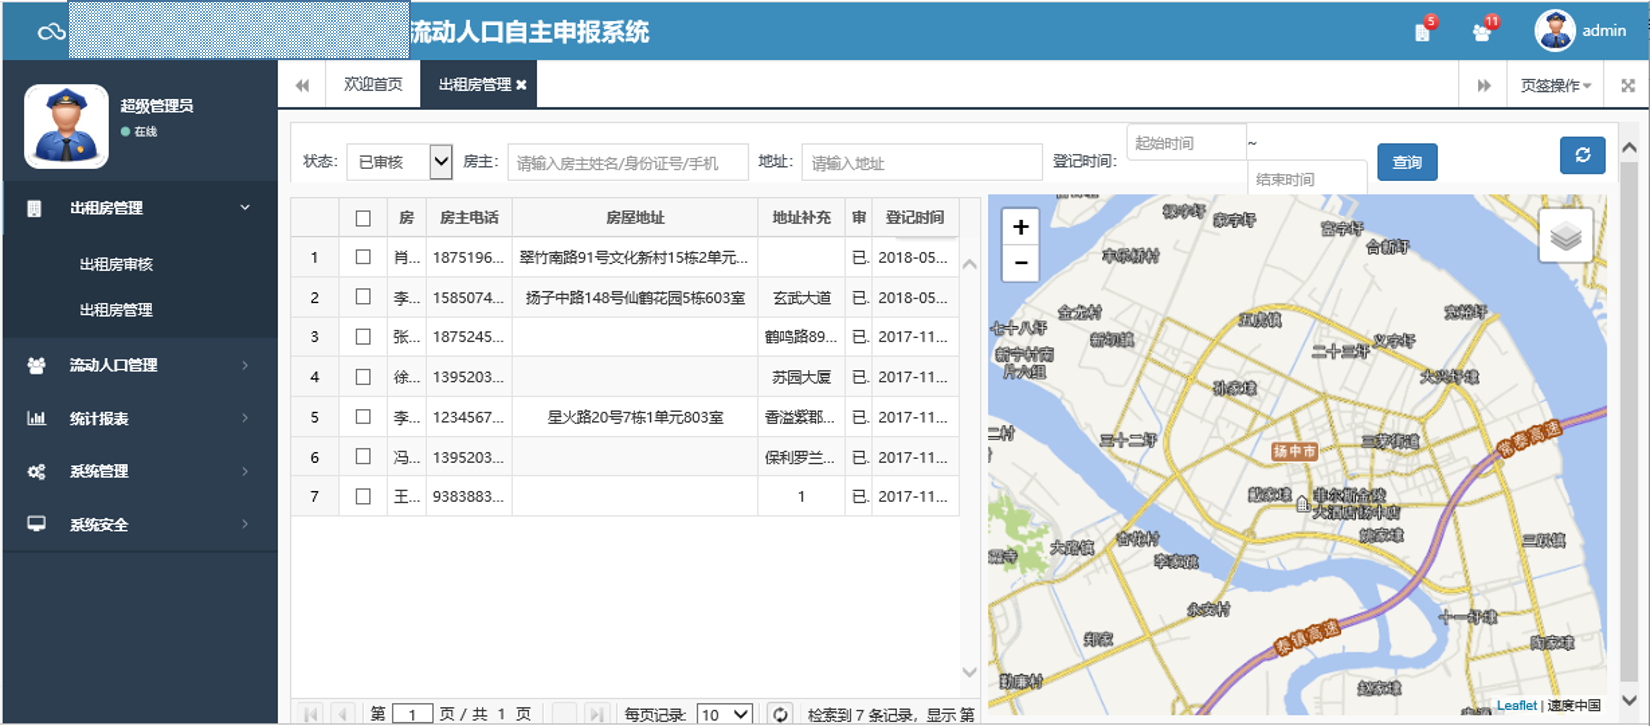Image resolution: width=1650 pixels, height=726 pixels.
Task: Reload the table using pagination refresh icon
Action: (780, 713)
